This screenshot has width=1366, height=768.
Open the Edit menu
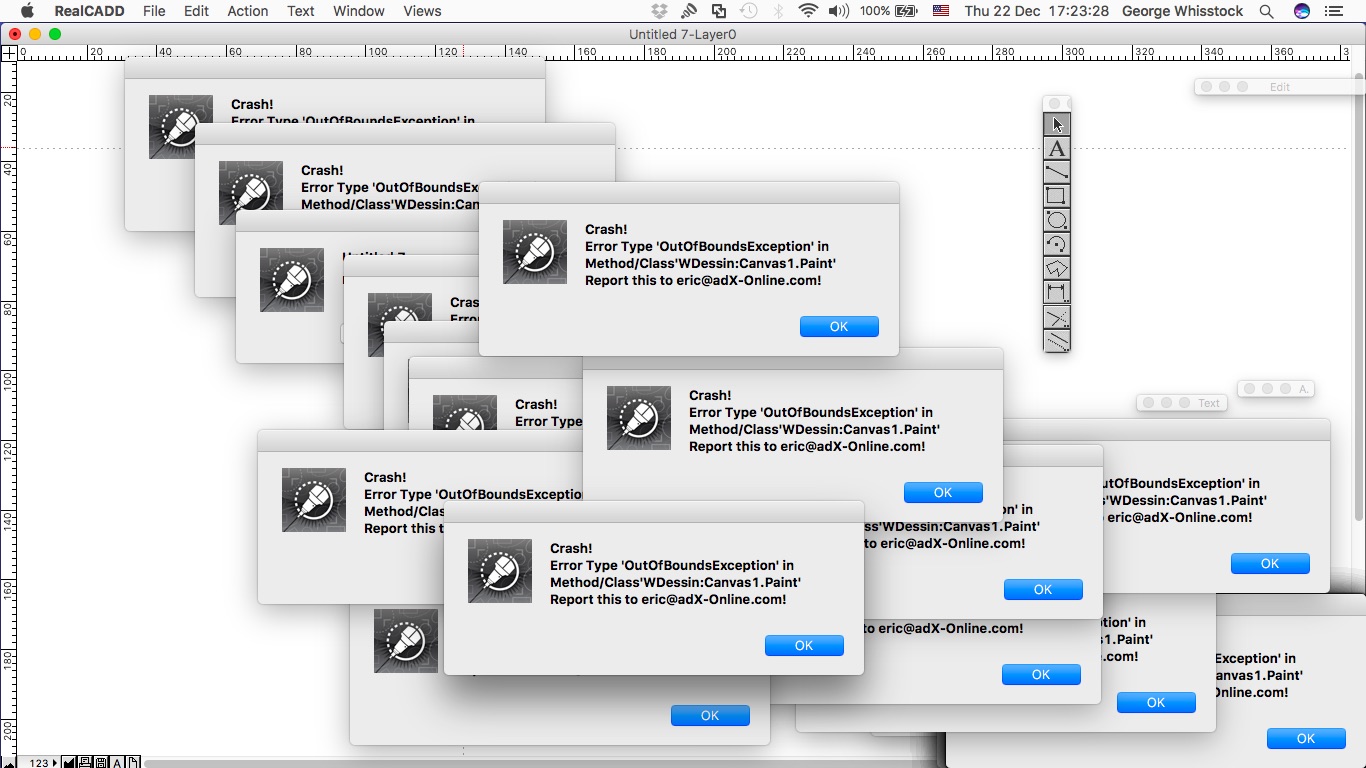tap(196, 11)
